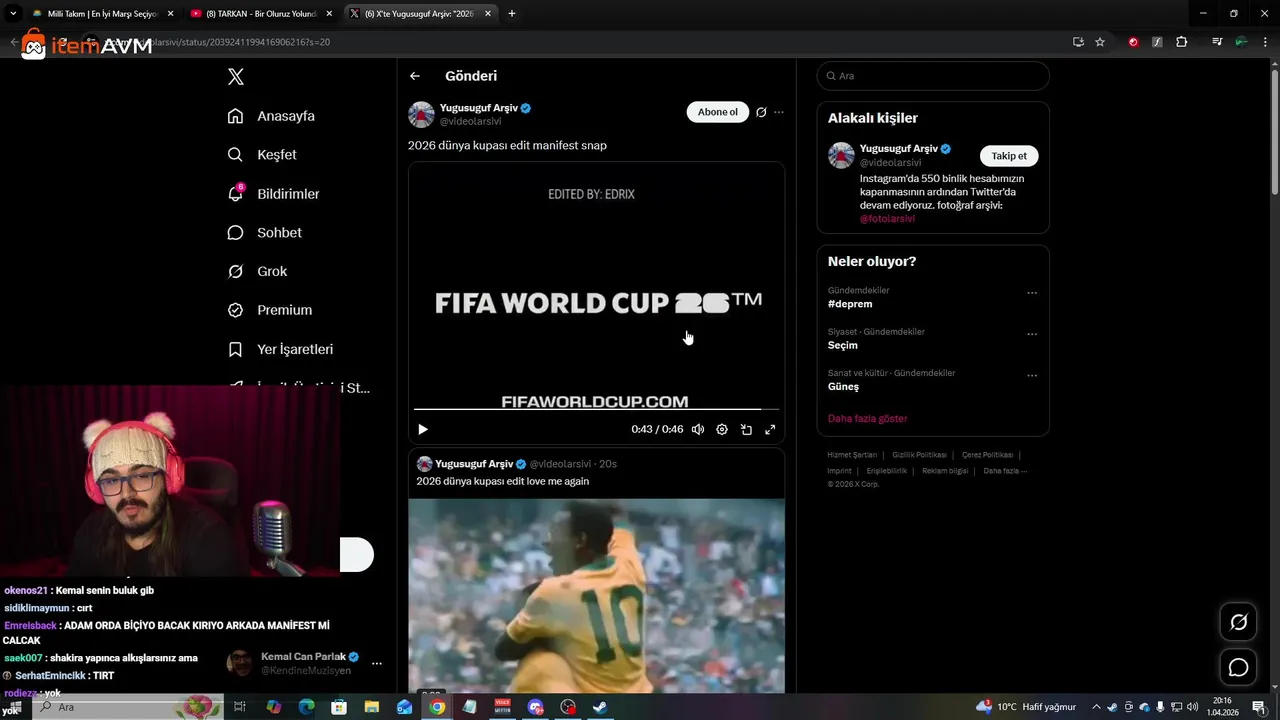Show hidden tray icons chevron
This screenshot has width=1280, height=720.
[x=1096, y=707]
